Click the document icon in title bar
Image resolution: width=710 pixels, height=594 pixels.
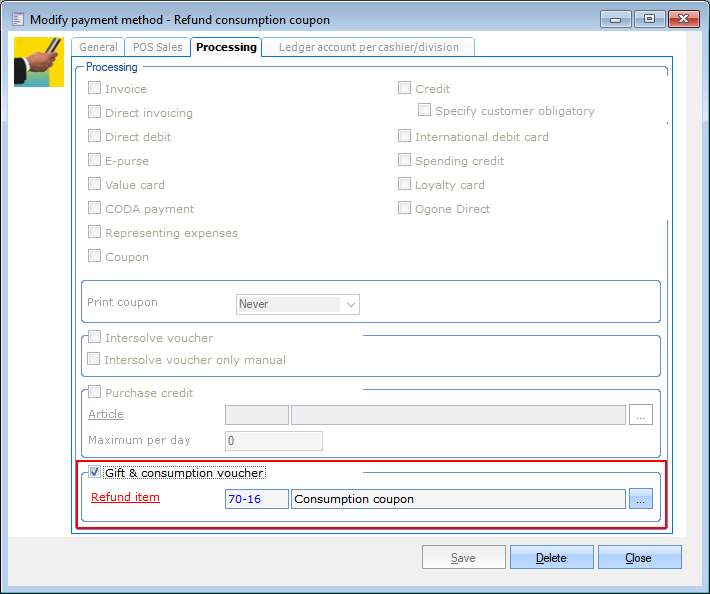point(16,19)
